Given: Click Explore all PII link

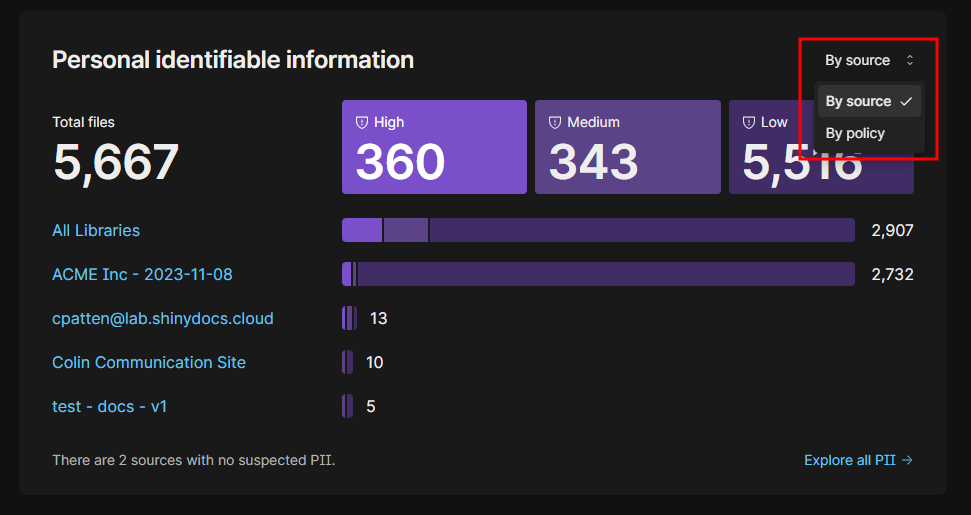Looking at the screenshot, I should [x=849, y=460].
